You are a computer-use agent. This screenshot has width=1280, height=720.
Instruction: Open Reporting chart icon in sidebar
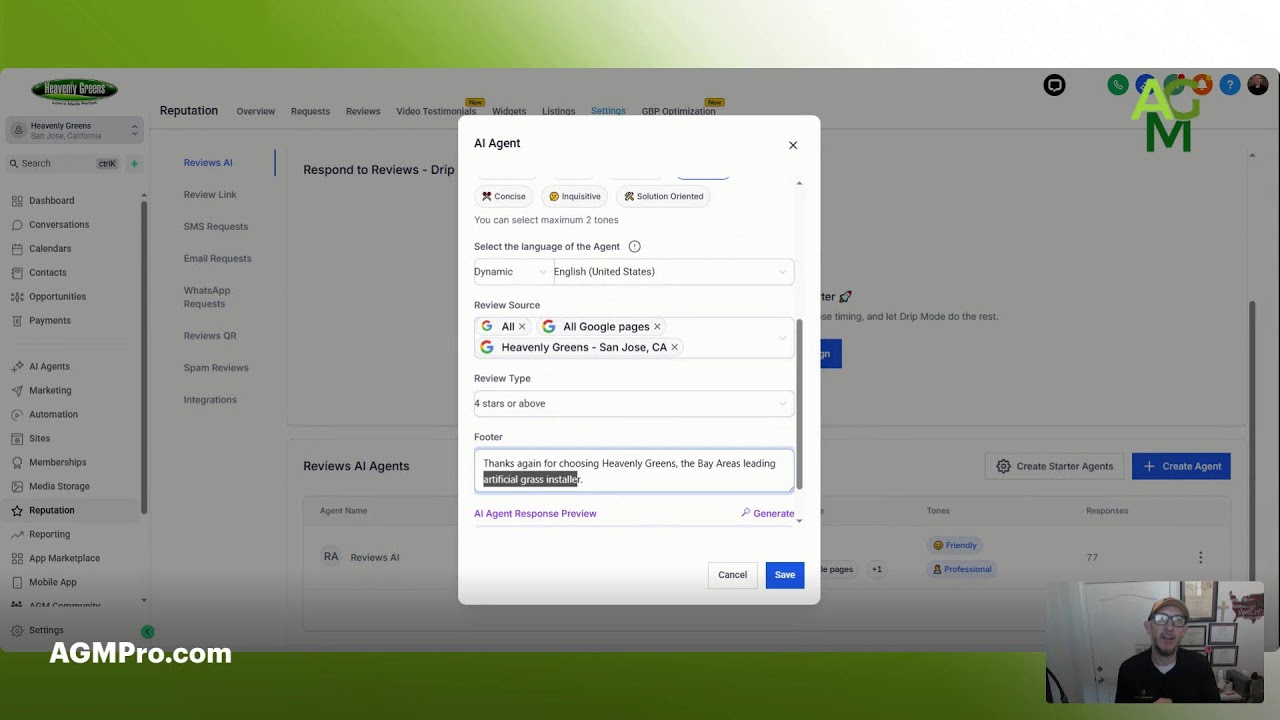click(17, 534)
